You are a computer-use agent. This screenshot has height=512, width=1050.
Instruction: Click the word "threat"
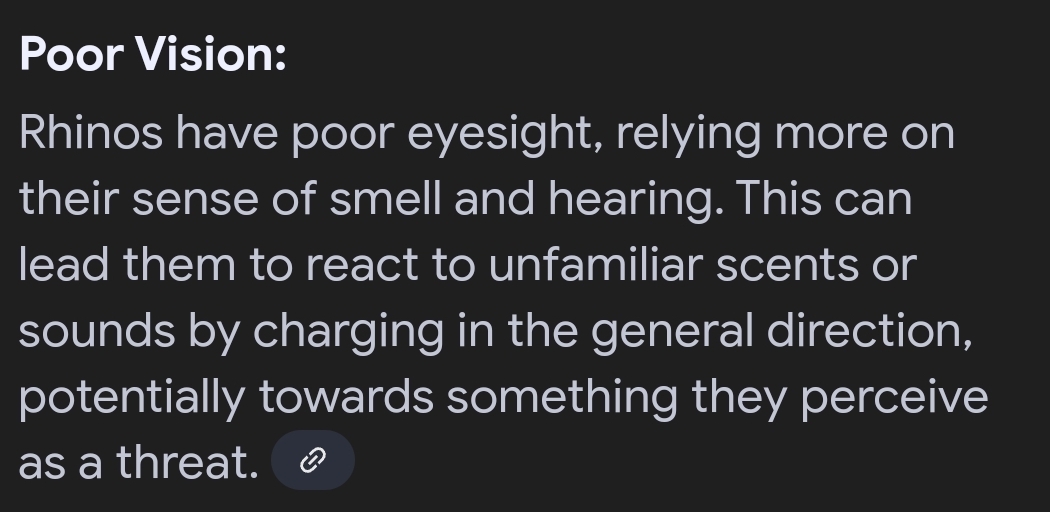click(x=187, y=462)
